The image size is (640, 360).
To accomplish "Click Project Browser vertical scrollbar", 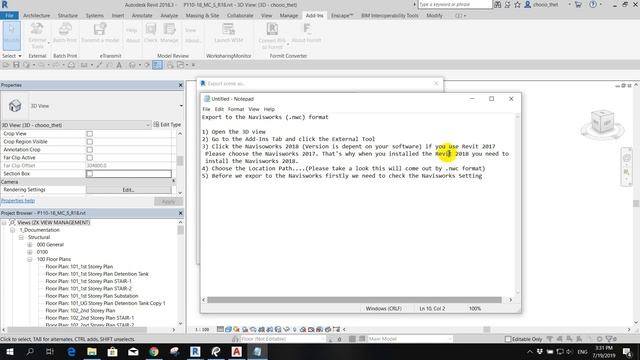I will (x=180, y=230).
